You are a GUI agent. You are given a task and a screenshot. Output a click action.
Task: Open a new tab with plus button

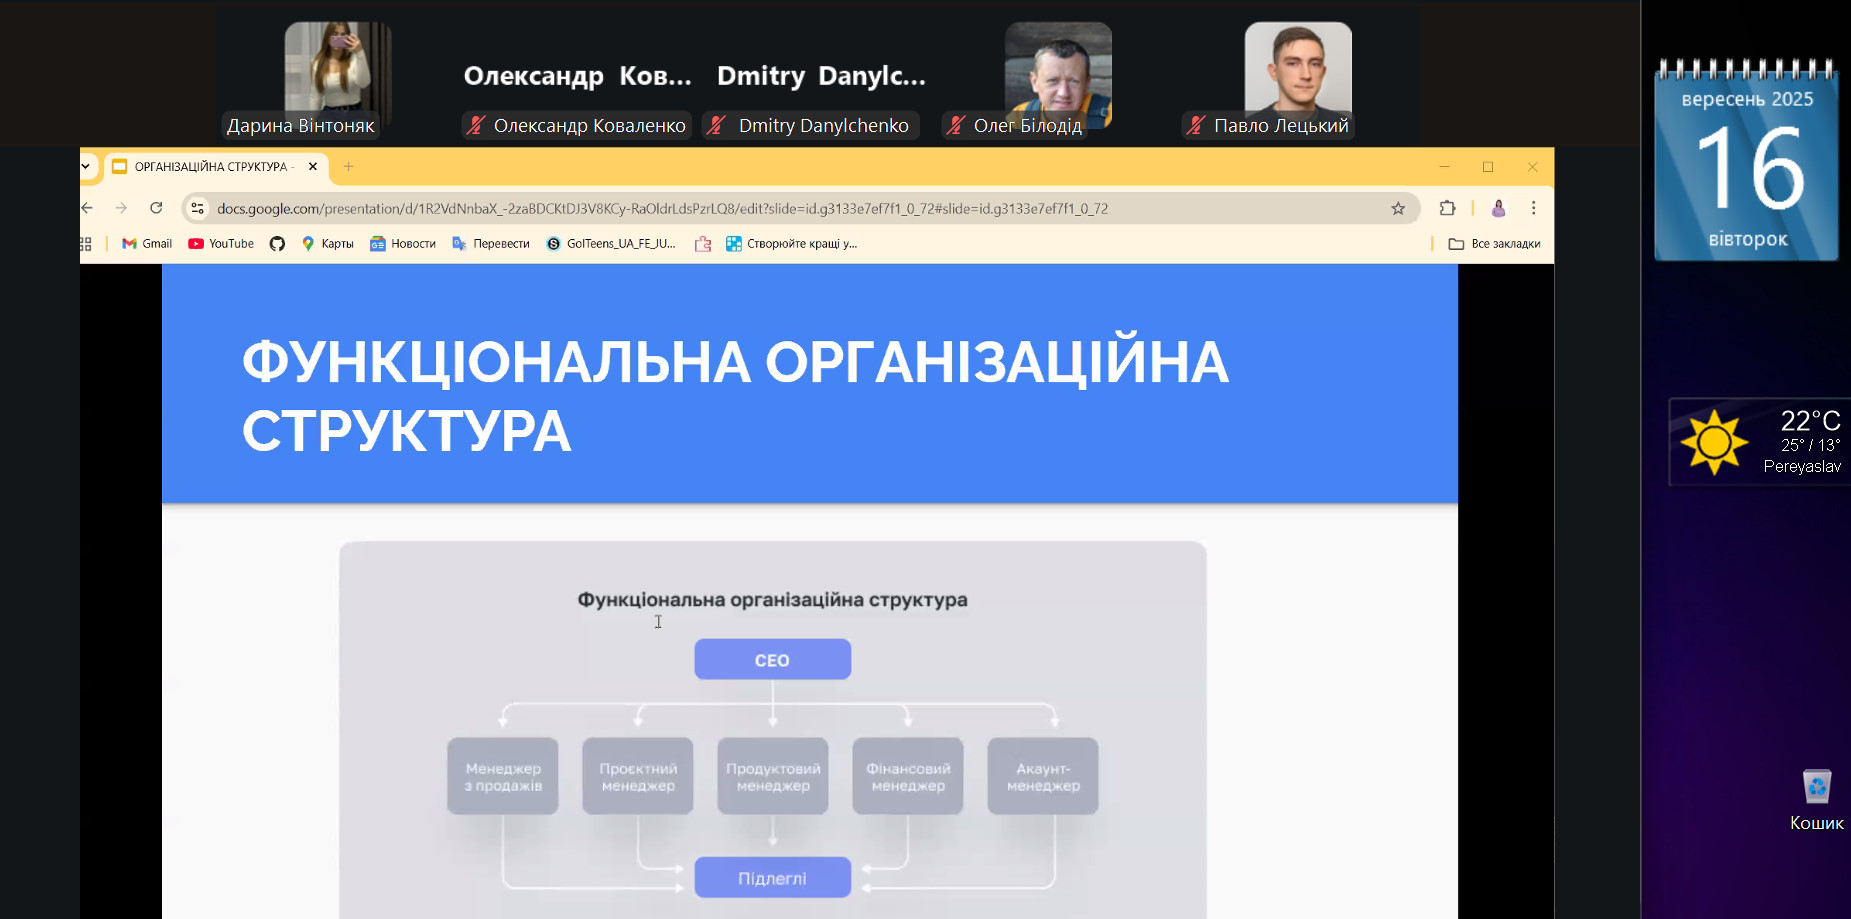click(348, 167)
